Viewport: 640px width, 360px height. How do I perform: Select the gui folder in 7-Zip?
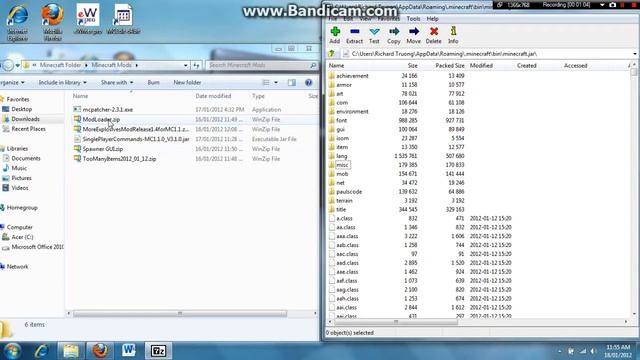click(x=340, y=129)
